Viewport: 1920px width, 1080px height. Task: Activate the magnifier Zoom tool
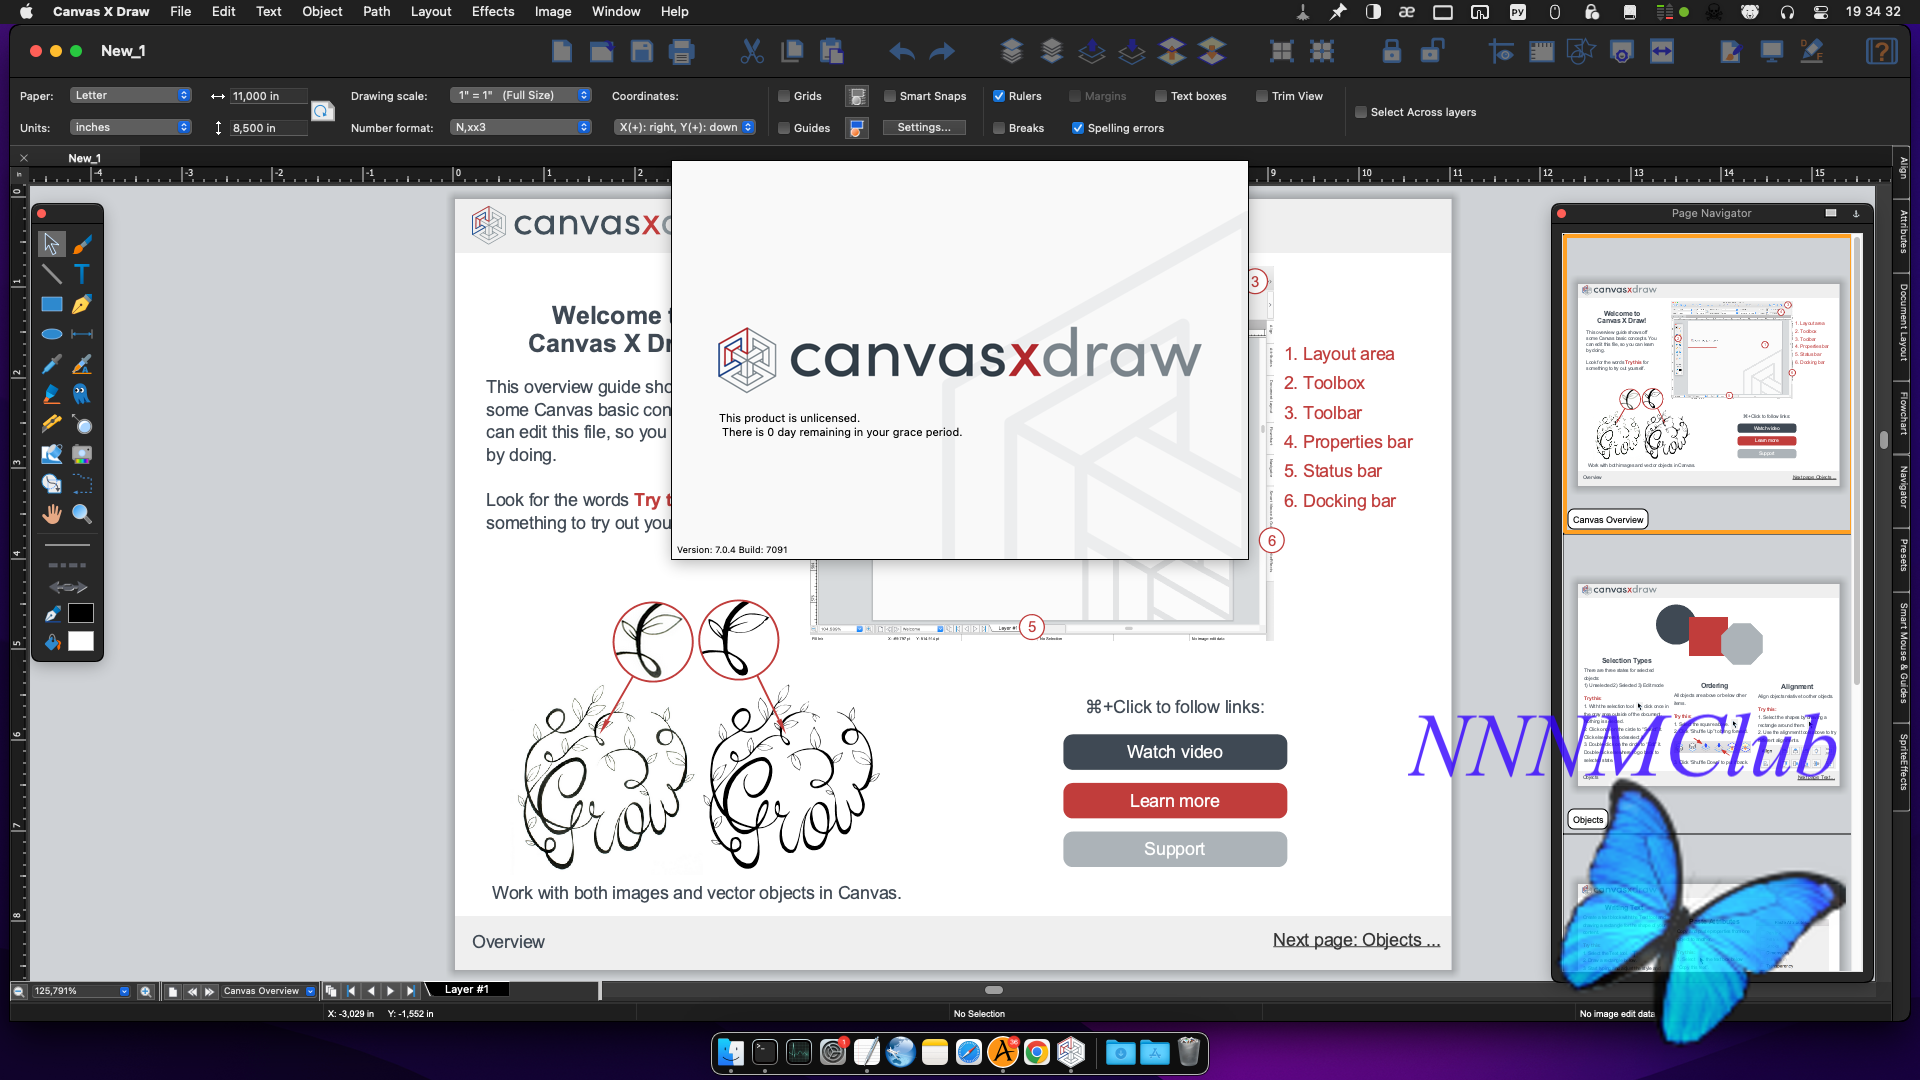coord(82,514)
